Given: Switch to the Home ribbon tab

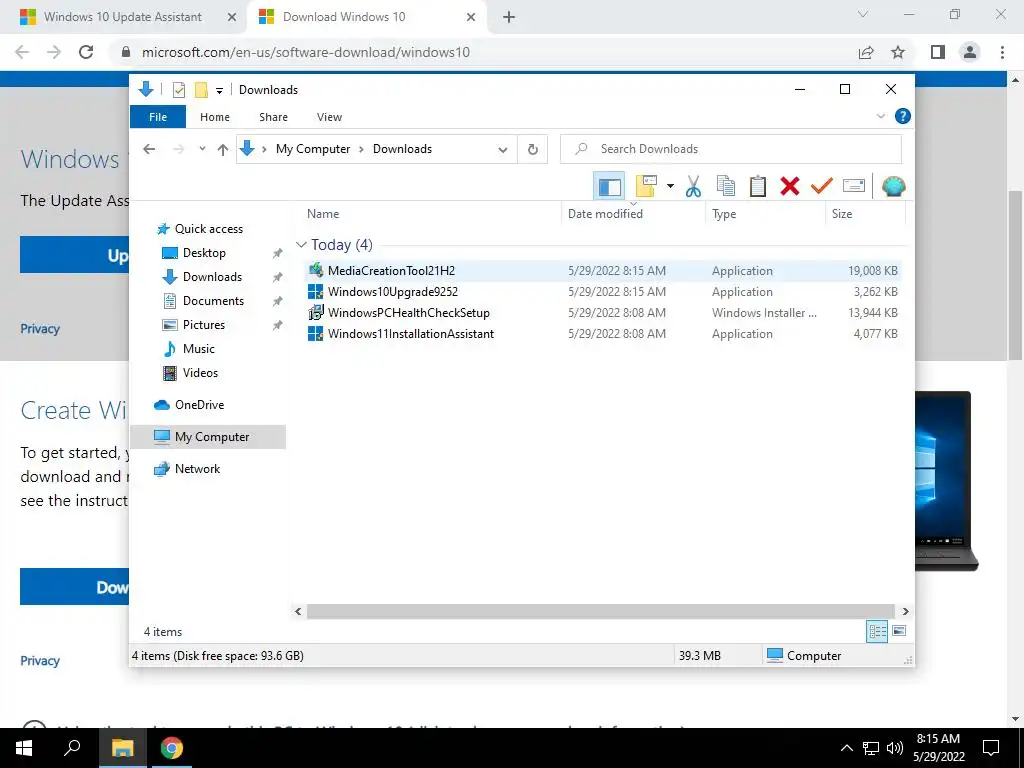Looking at the screenshot, I should click(215, 117).
